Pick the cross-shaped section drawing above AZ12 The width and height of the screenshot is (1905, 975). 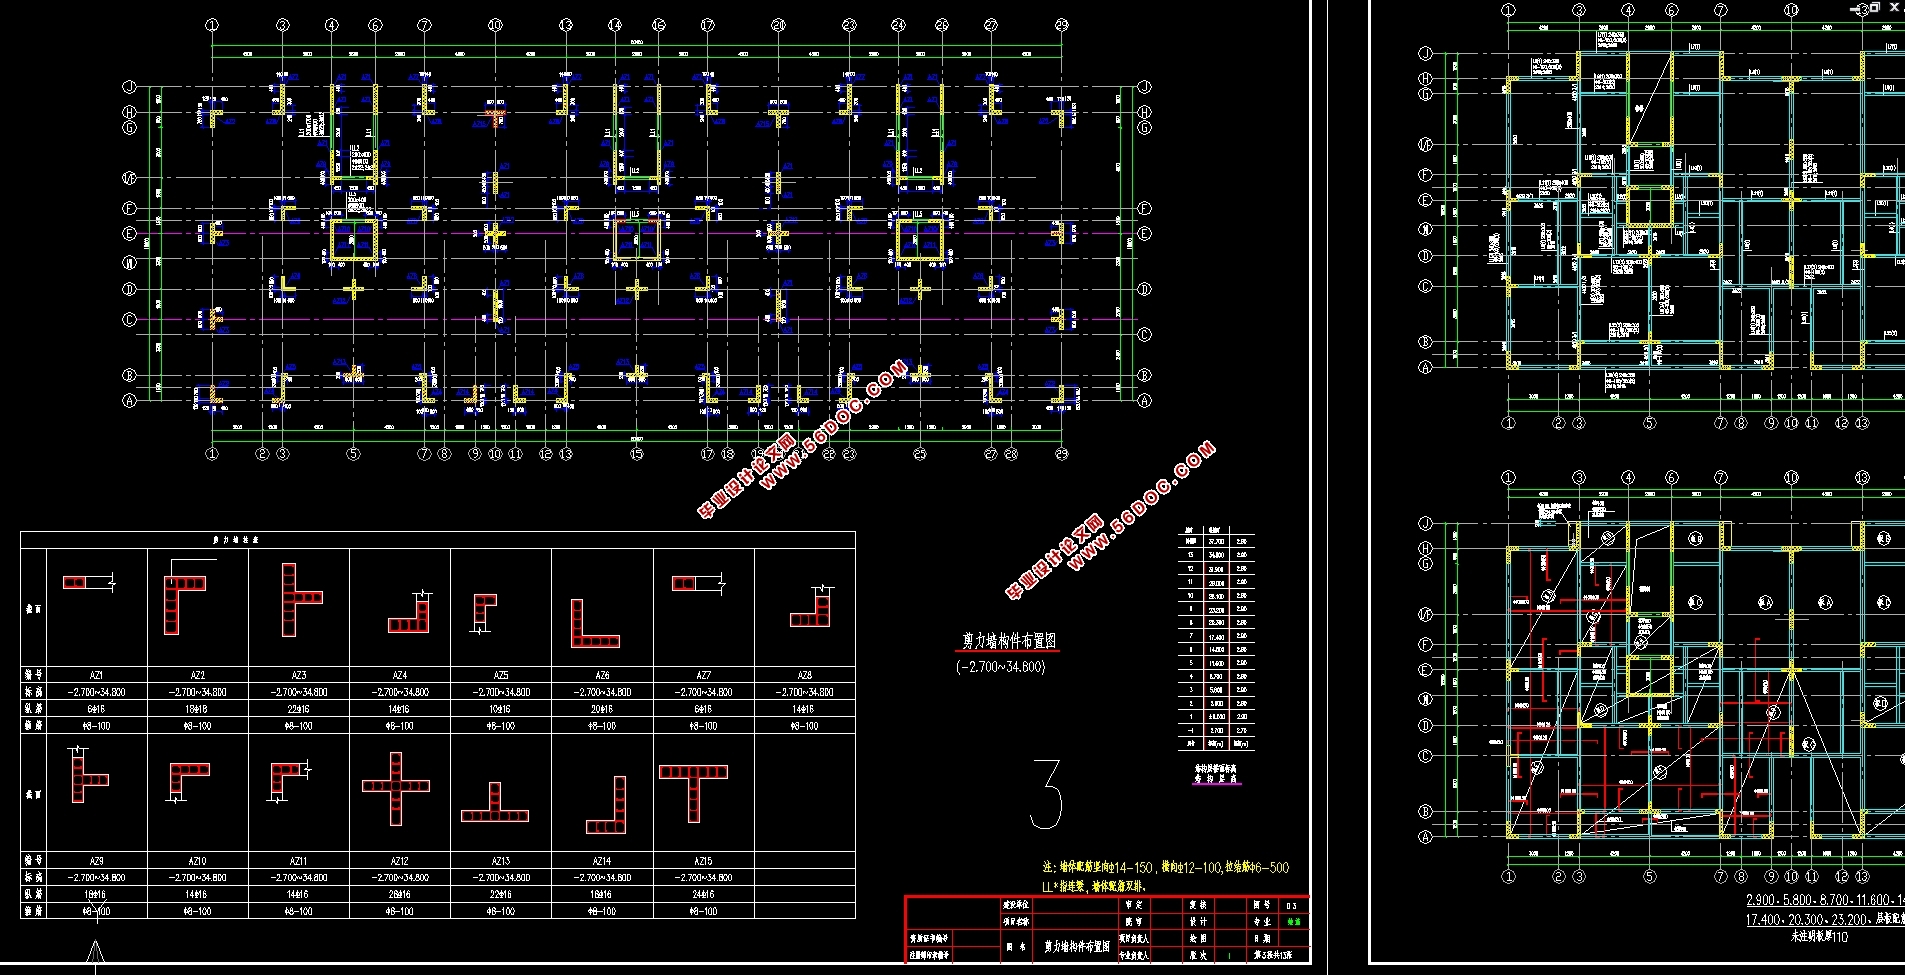point(396,788)
